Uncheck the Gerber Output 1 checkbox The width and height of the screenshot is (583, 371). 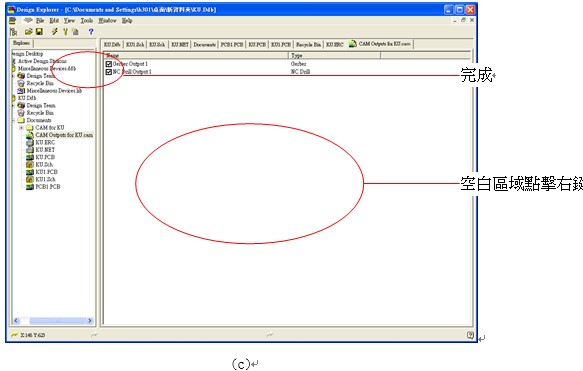[x=109, y=64]
